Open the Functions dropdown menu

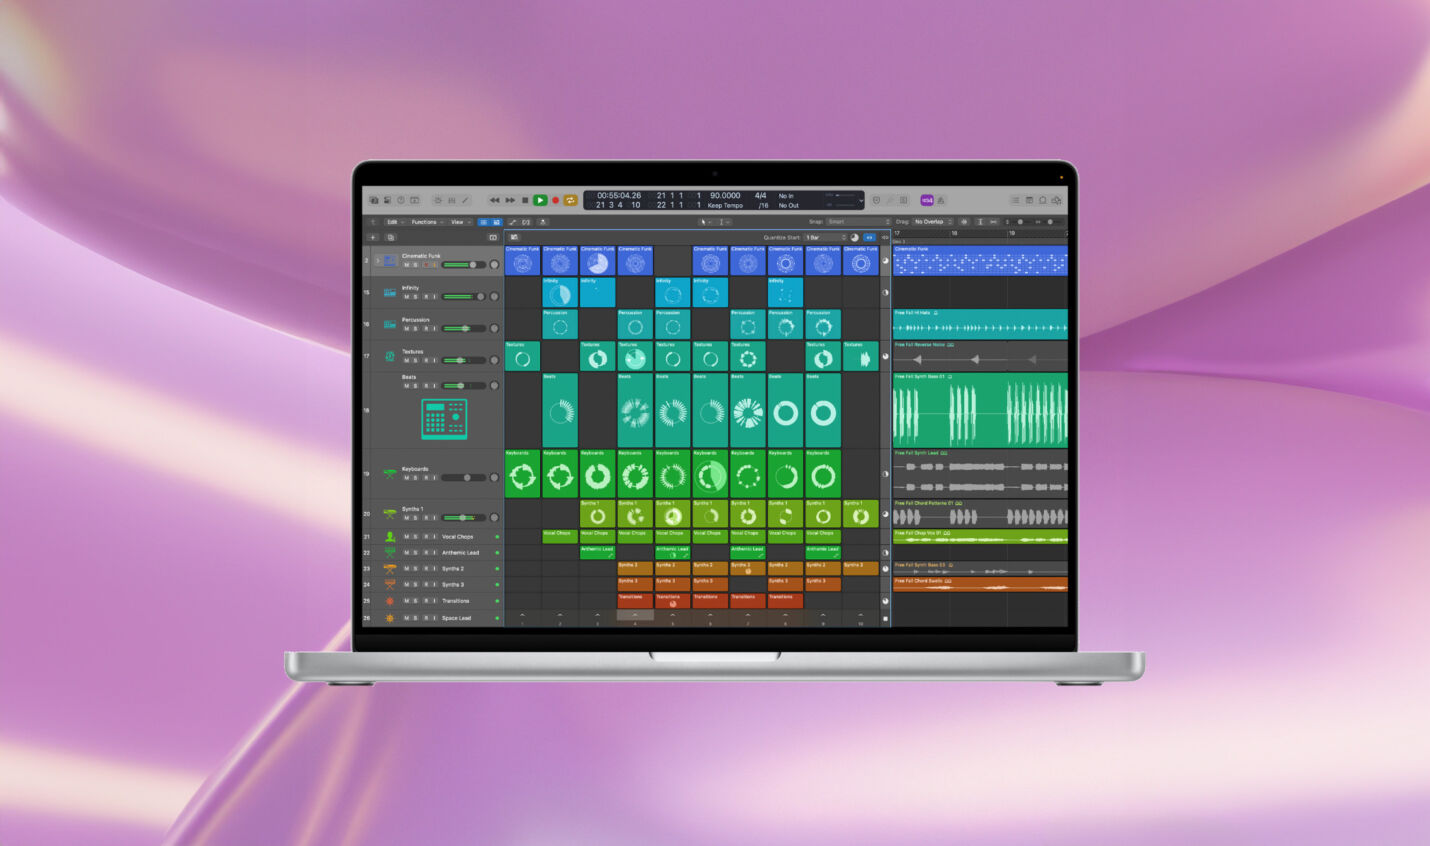pyautogui.click(x=426, y=222)
